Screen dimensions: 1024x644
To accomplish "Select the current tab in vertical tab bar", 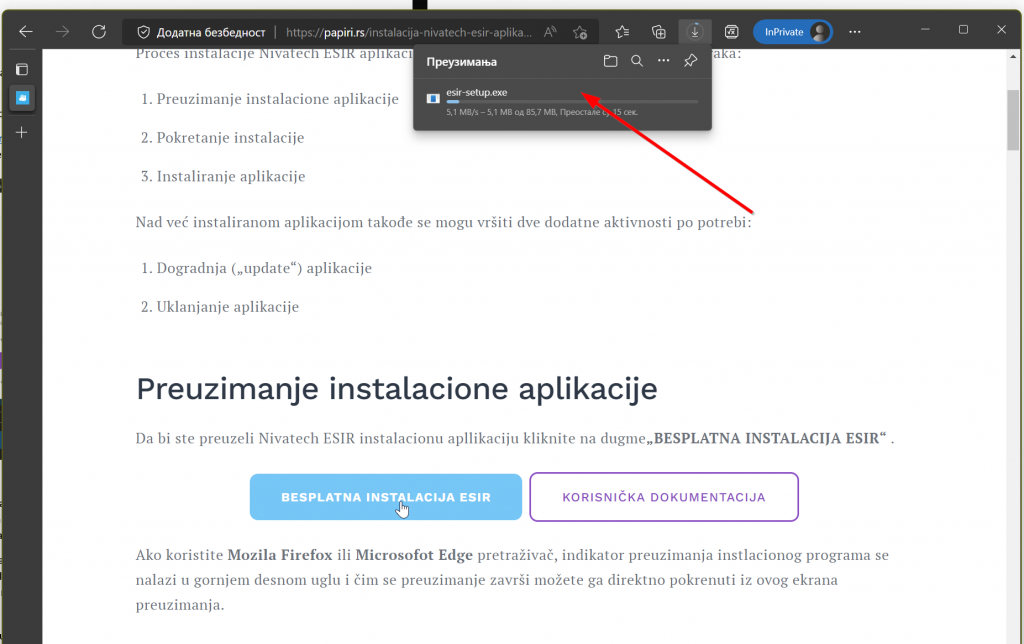I will click(22, 98).
